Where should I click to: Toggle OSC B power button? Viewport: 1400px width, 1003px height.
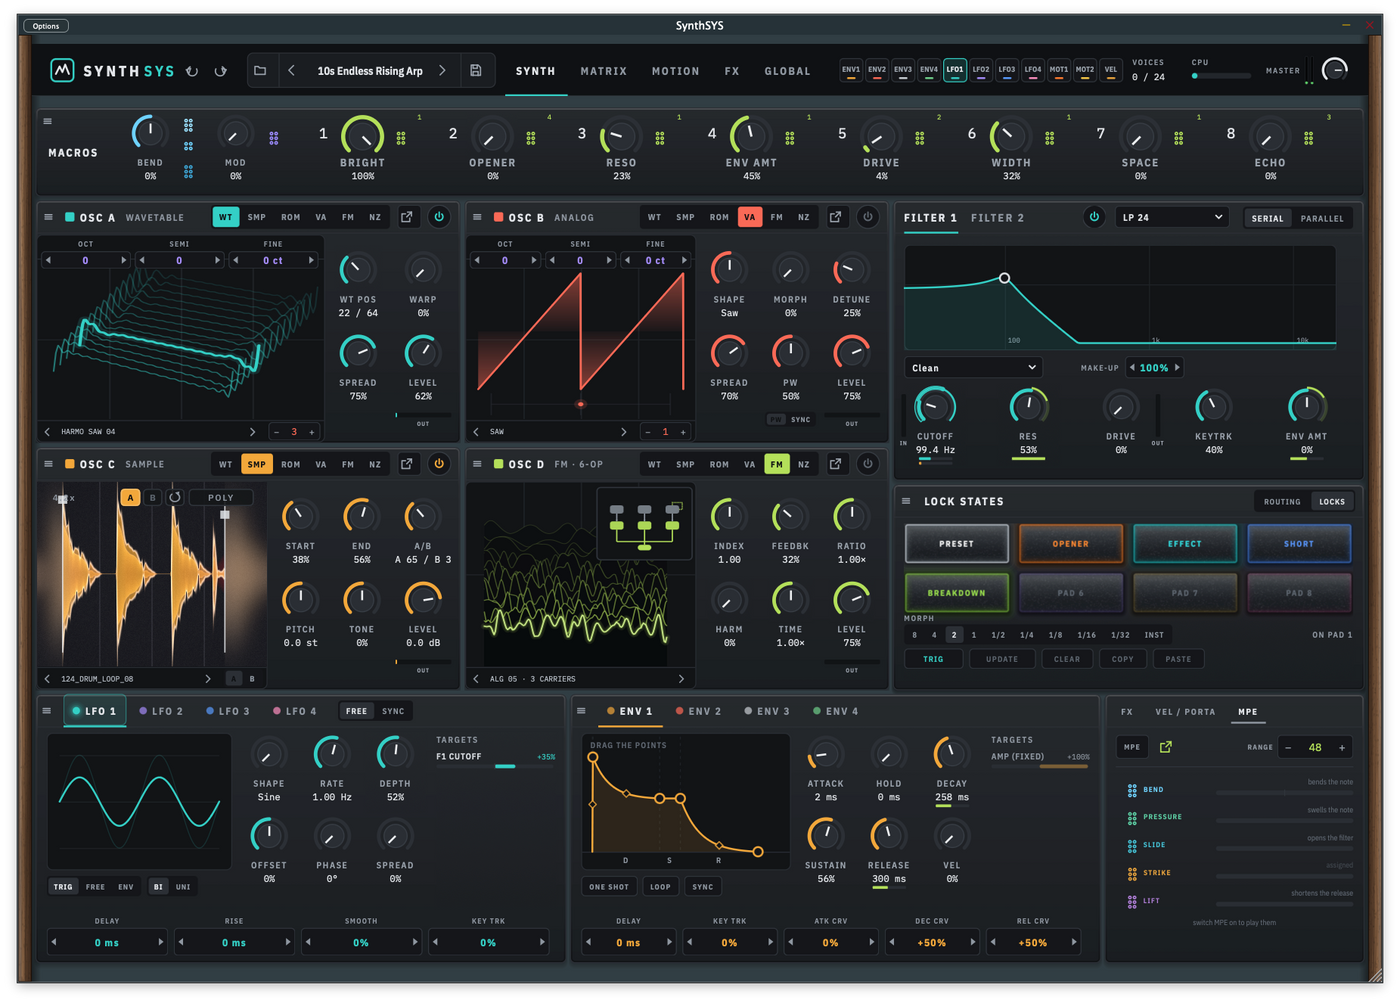868,217
